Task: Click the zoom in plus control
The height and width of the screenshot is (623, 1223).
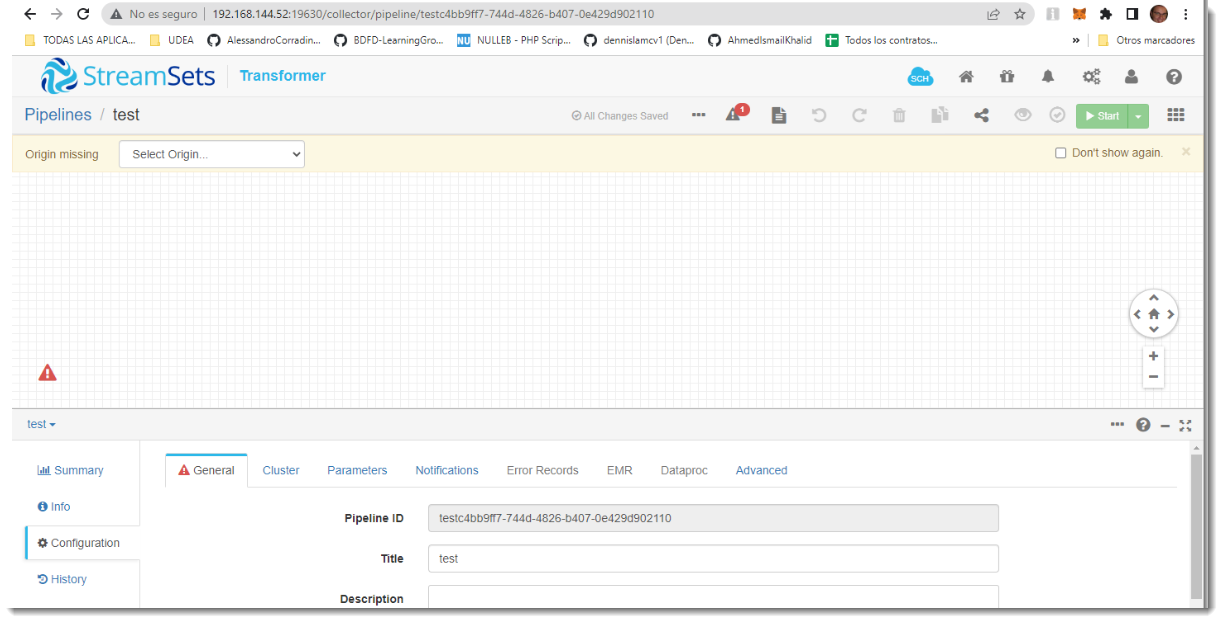Action: pyautogui.click(x=1153, y=356)
